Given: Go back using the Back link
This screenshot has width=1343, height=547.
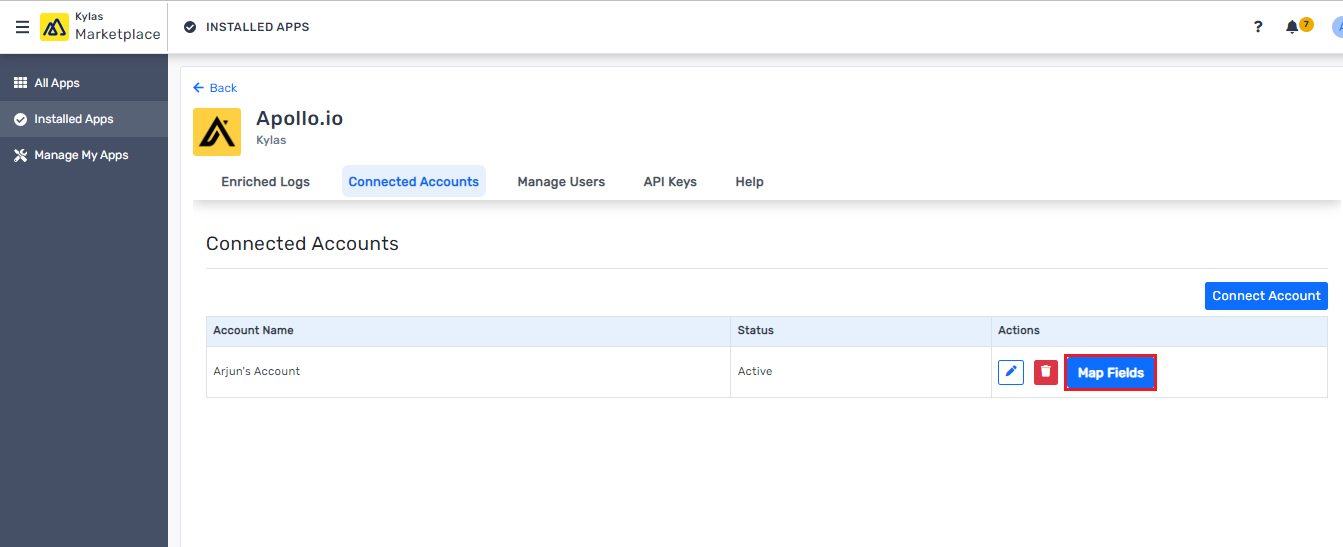Looking at the screenshot, I should (x=215, y=88).
